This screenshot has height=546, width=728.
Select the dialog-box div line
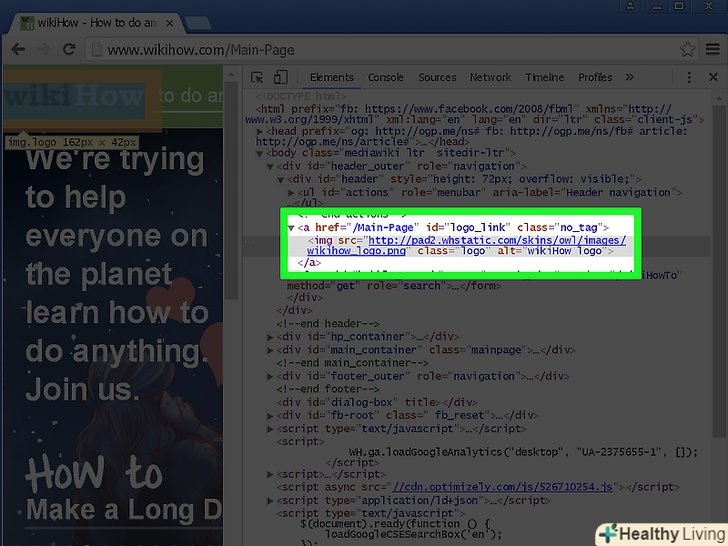coord(377,402)
